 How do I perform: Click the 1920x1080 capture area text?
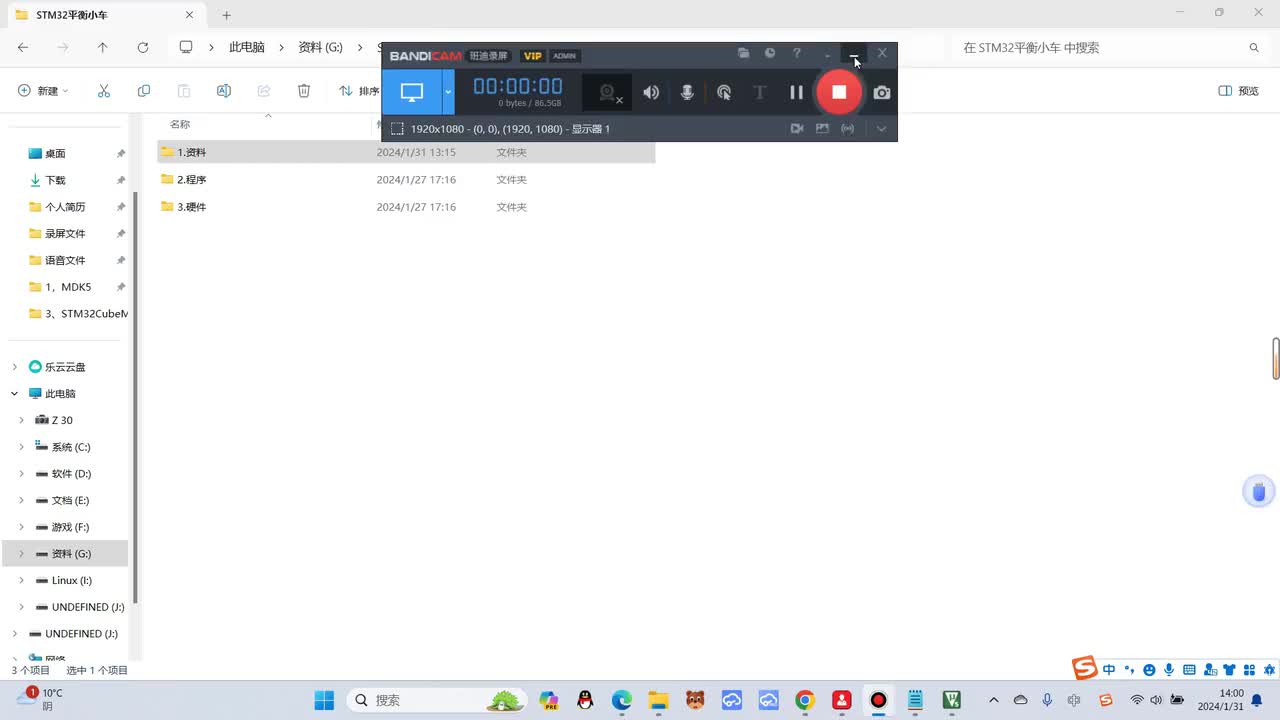[x=510, y=129]
